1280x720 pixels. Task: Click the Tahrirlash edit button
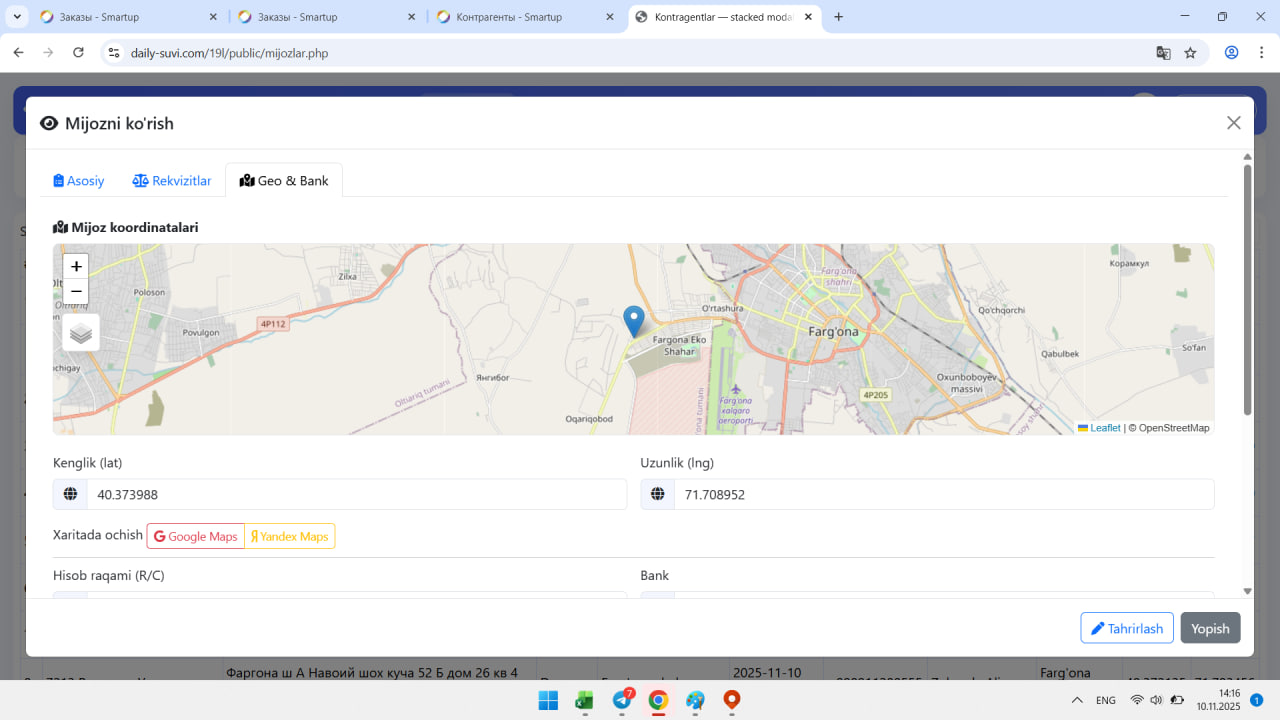tap(1127, 628)
